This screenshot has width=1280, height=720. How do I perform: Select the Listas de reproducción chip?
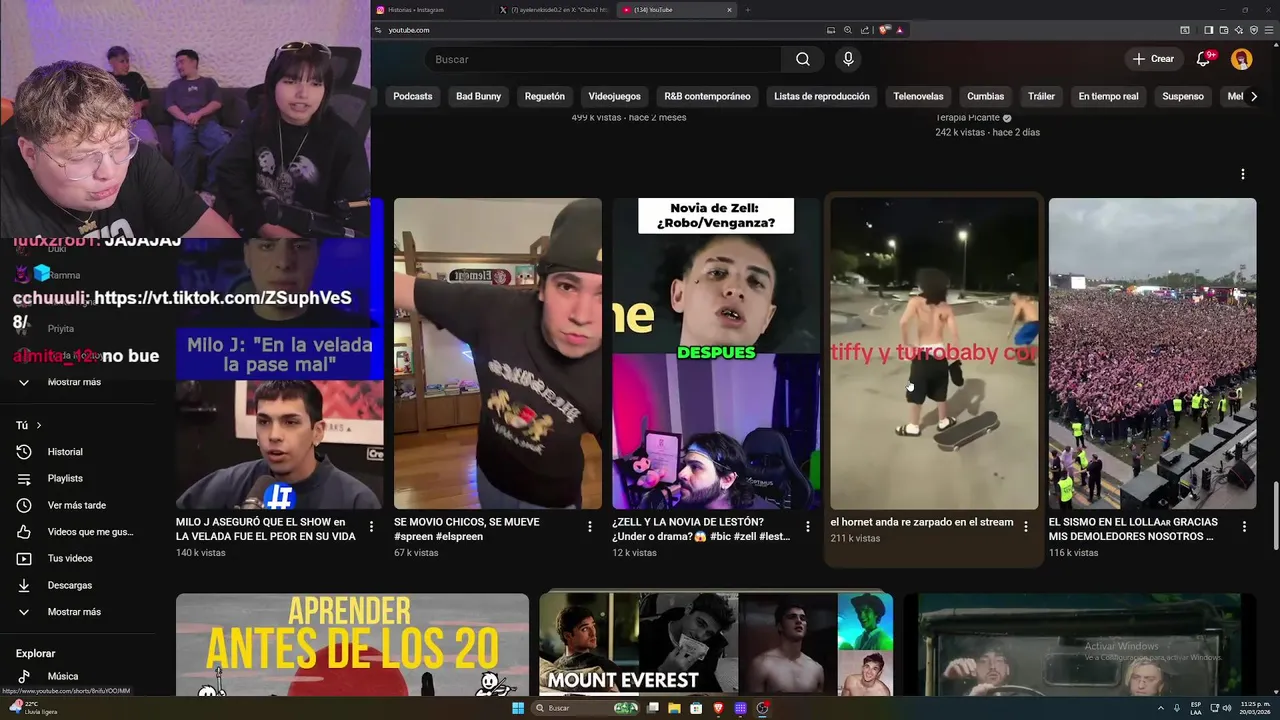tap(821, 96)
